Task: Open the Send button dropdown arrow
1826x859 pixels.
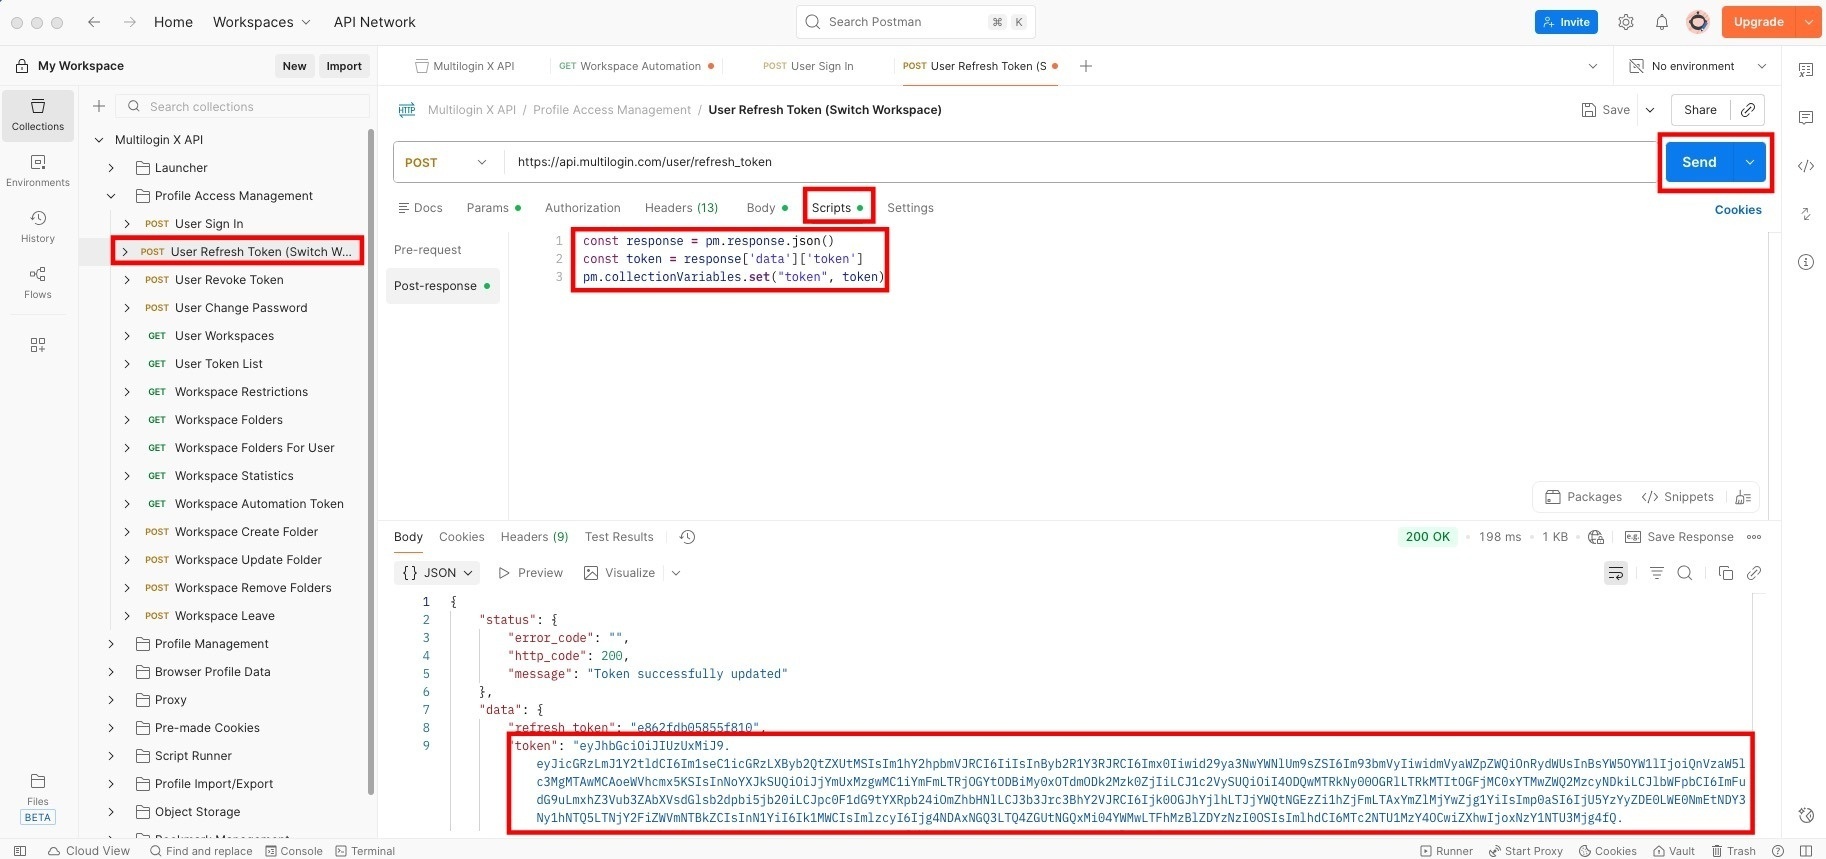Action: click(1750, 162)
